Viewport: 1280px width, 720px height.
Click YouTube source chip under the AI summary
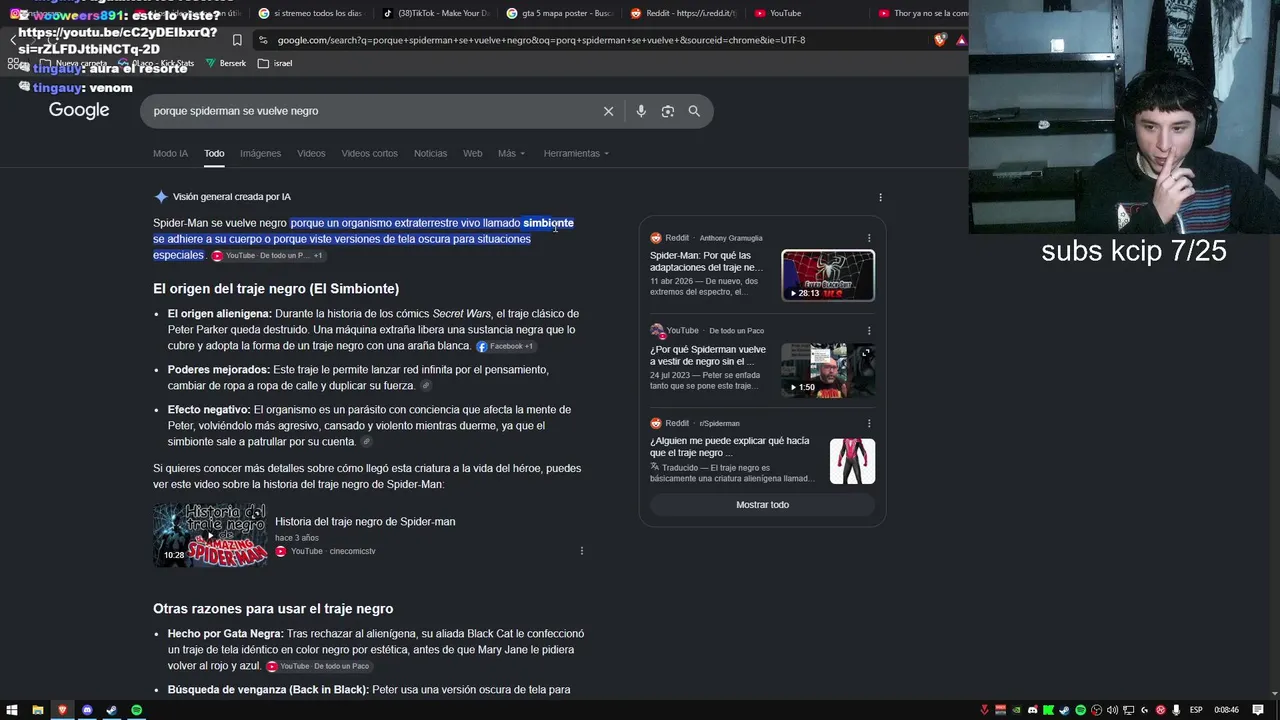pos(266,256)
